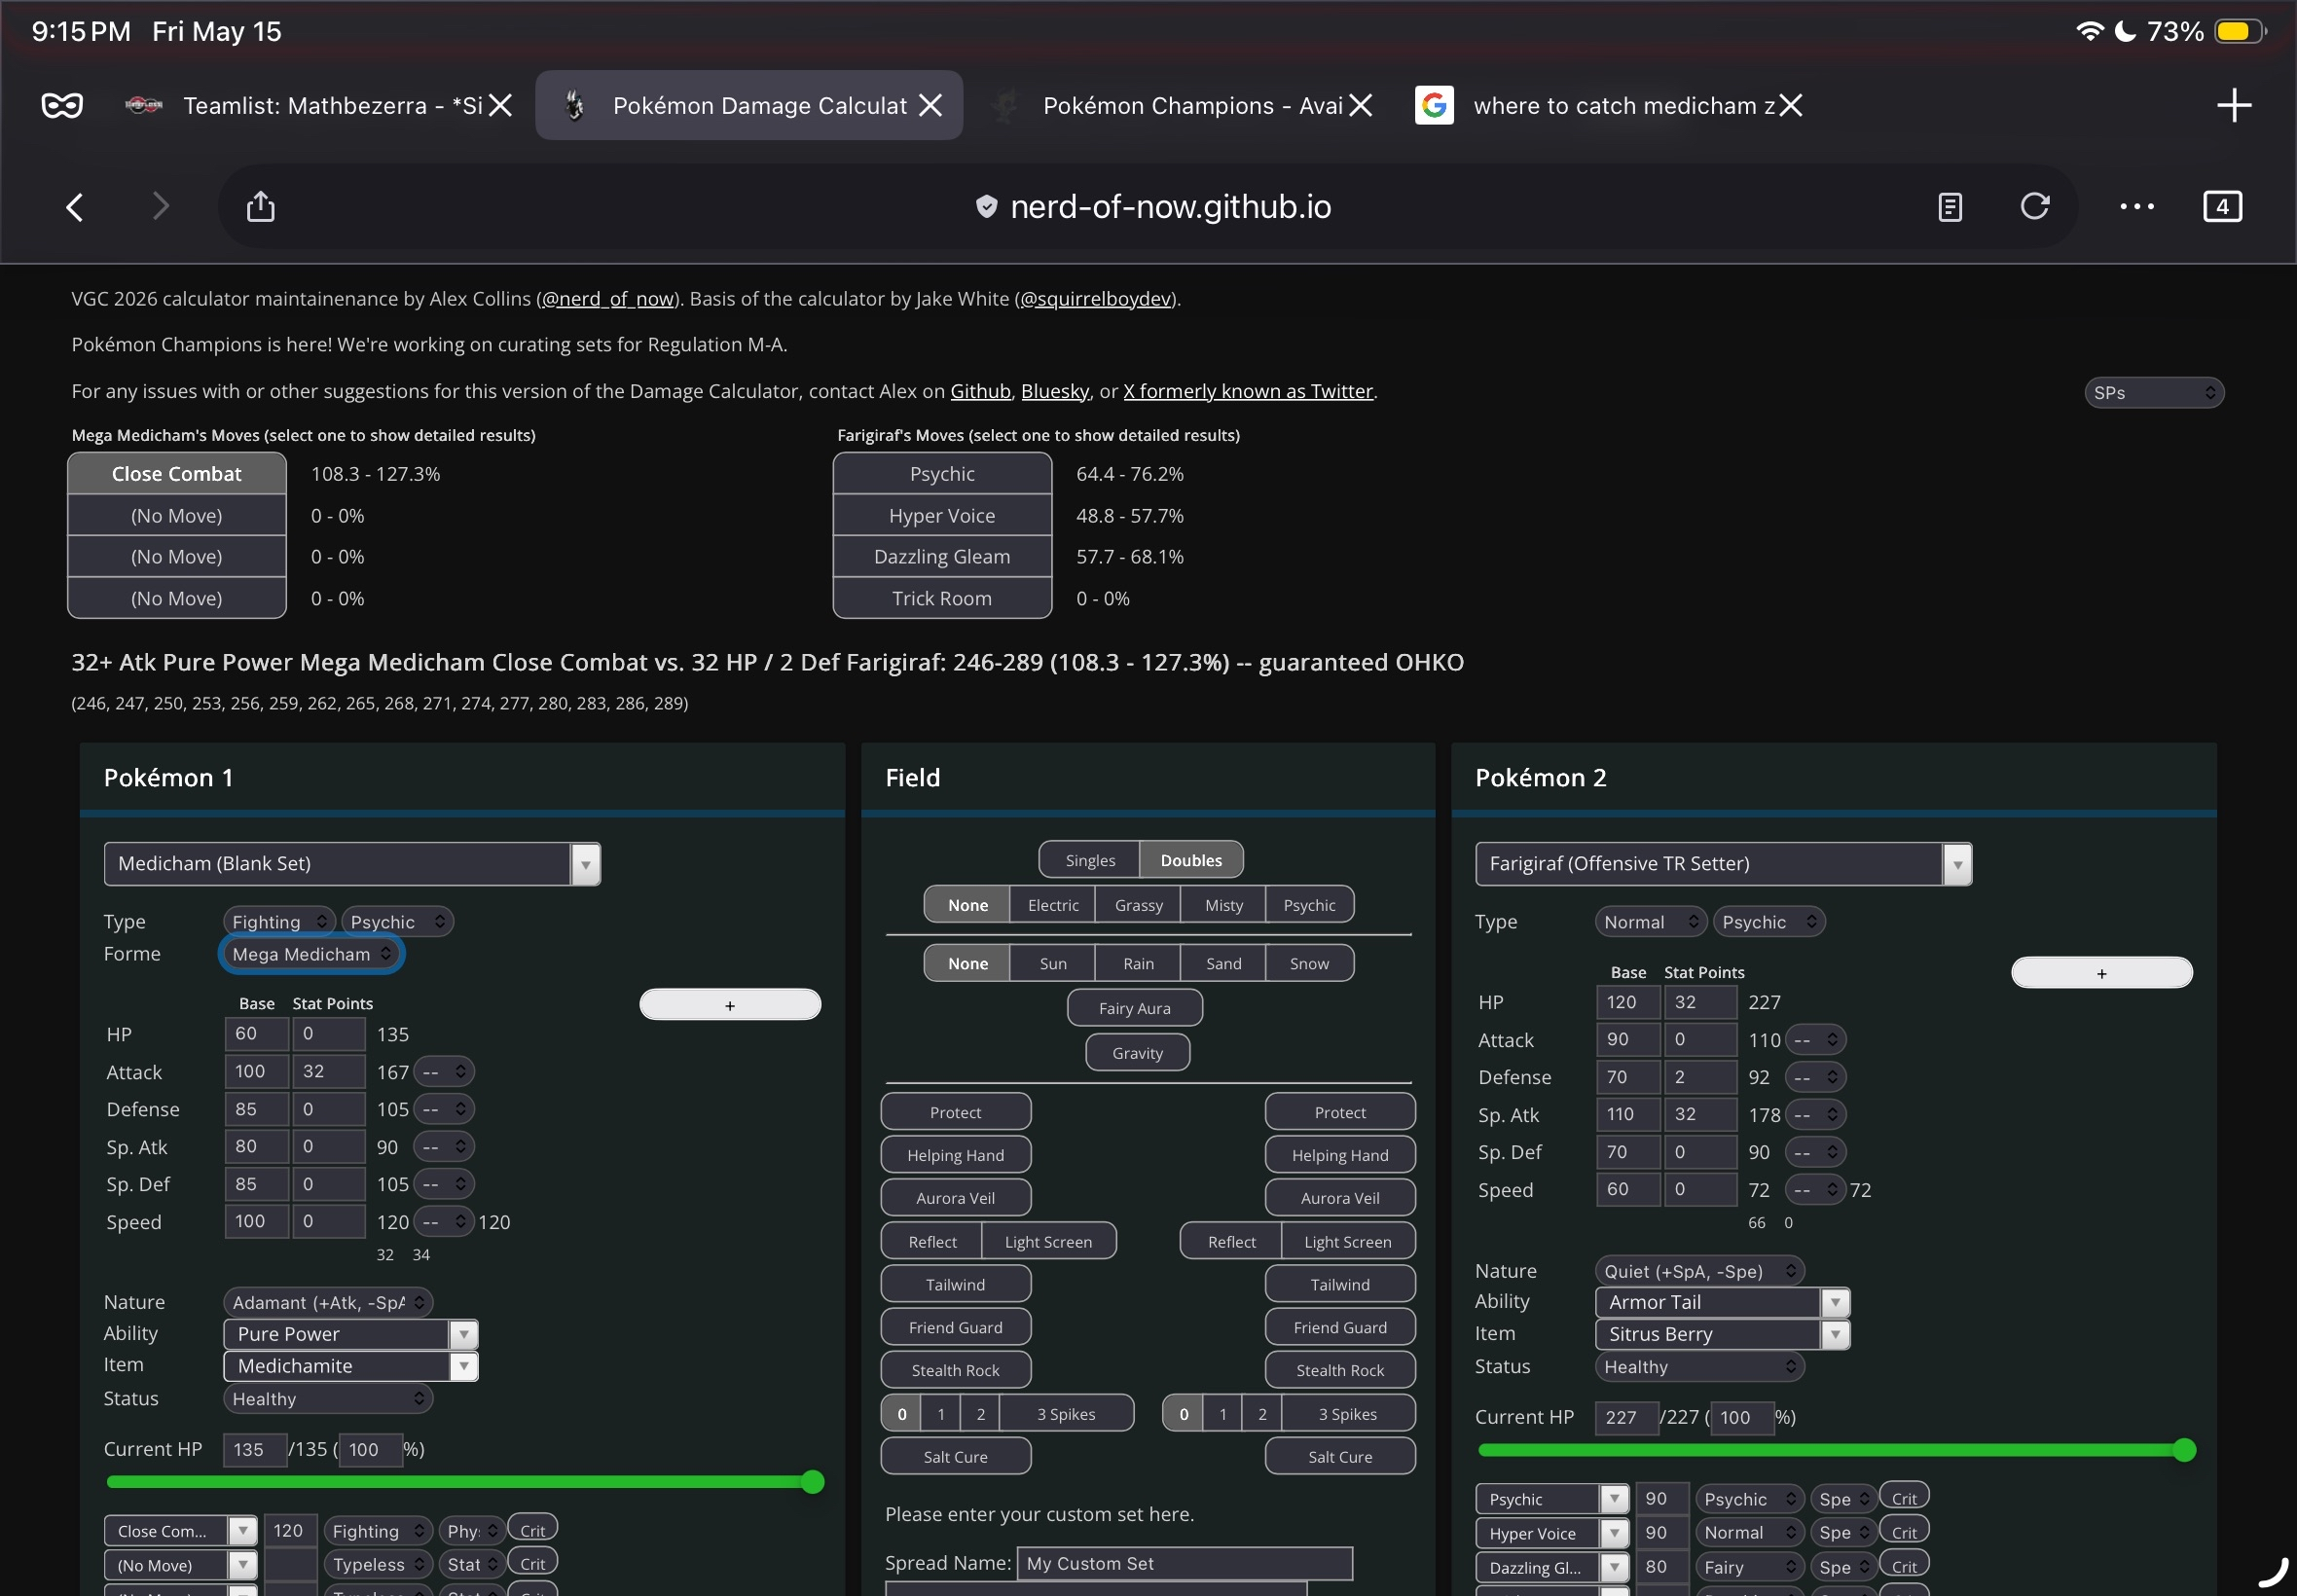Open the Github contact link
Image resolution: width=2297 pixels, height=1596 pixels.
(x=980, y=391)
